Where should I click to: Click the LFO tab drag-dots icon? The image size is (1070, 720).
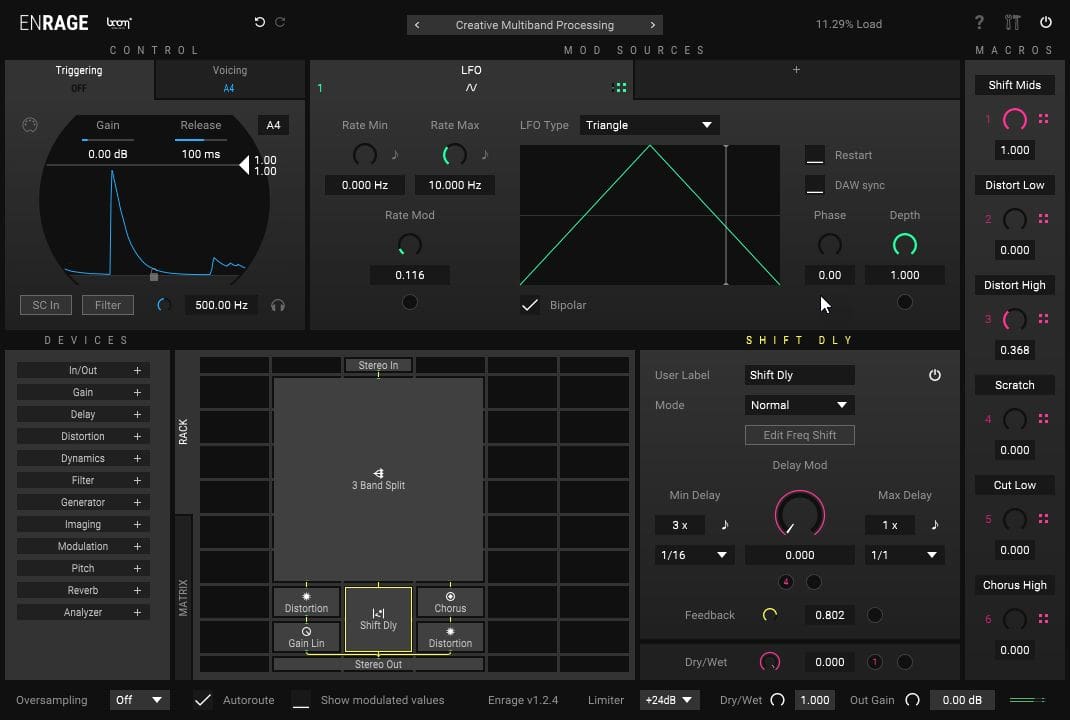(620, 87)
